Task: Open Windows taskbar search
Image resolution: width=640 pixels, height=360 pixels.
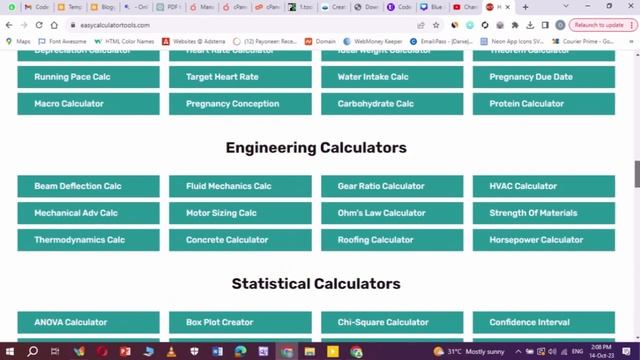Action: pyautogui.click(x=32, y=351)
